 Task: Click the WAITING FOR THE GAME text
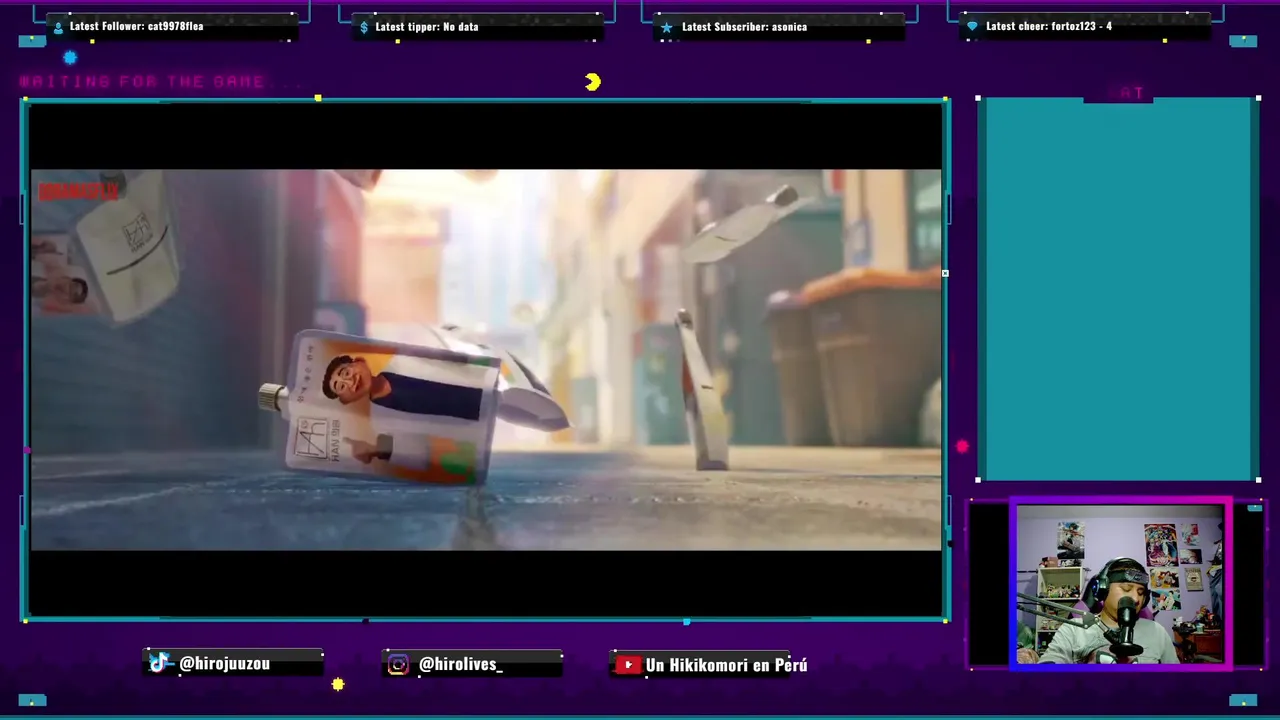coord(142,82)
